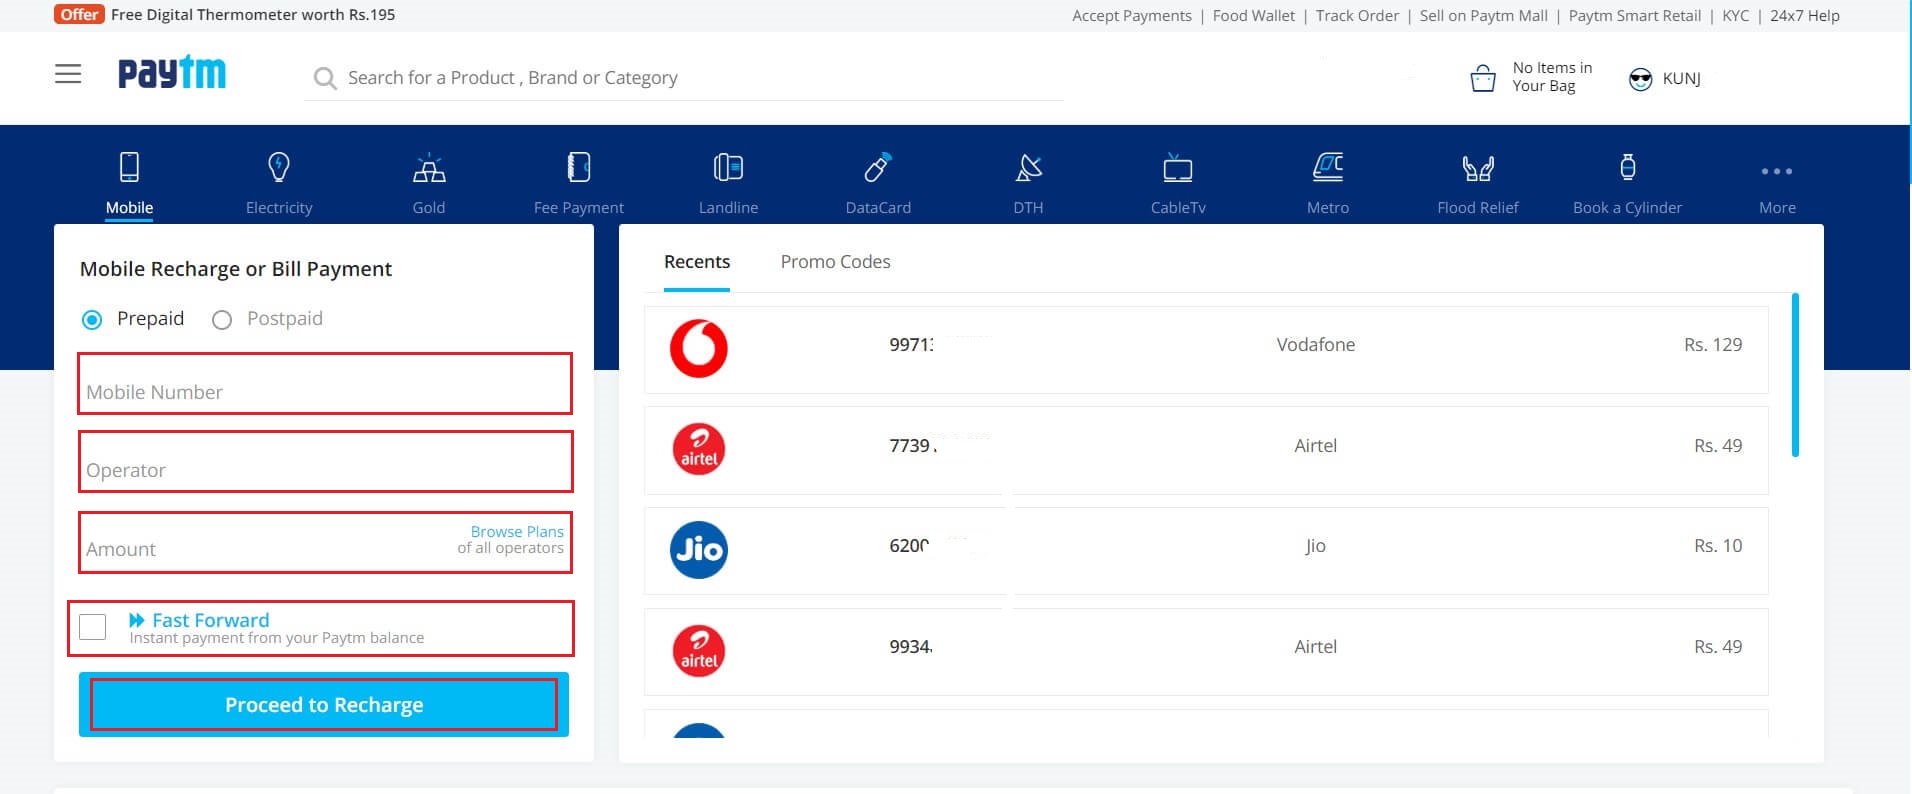
Task: Select the Postpaid radio button
Action: tap(222, 320)
